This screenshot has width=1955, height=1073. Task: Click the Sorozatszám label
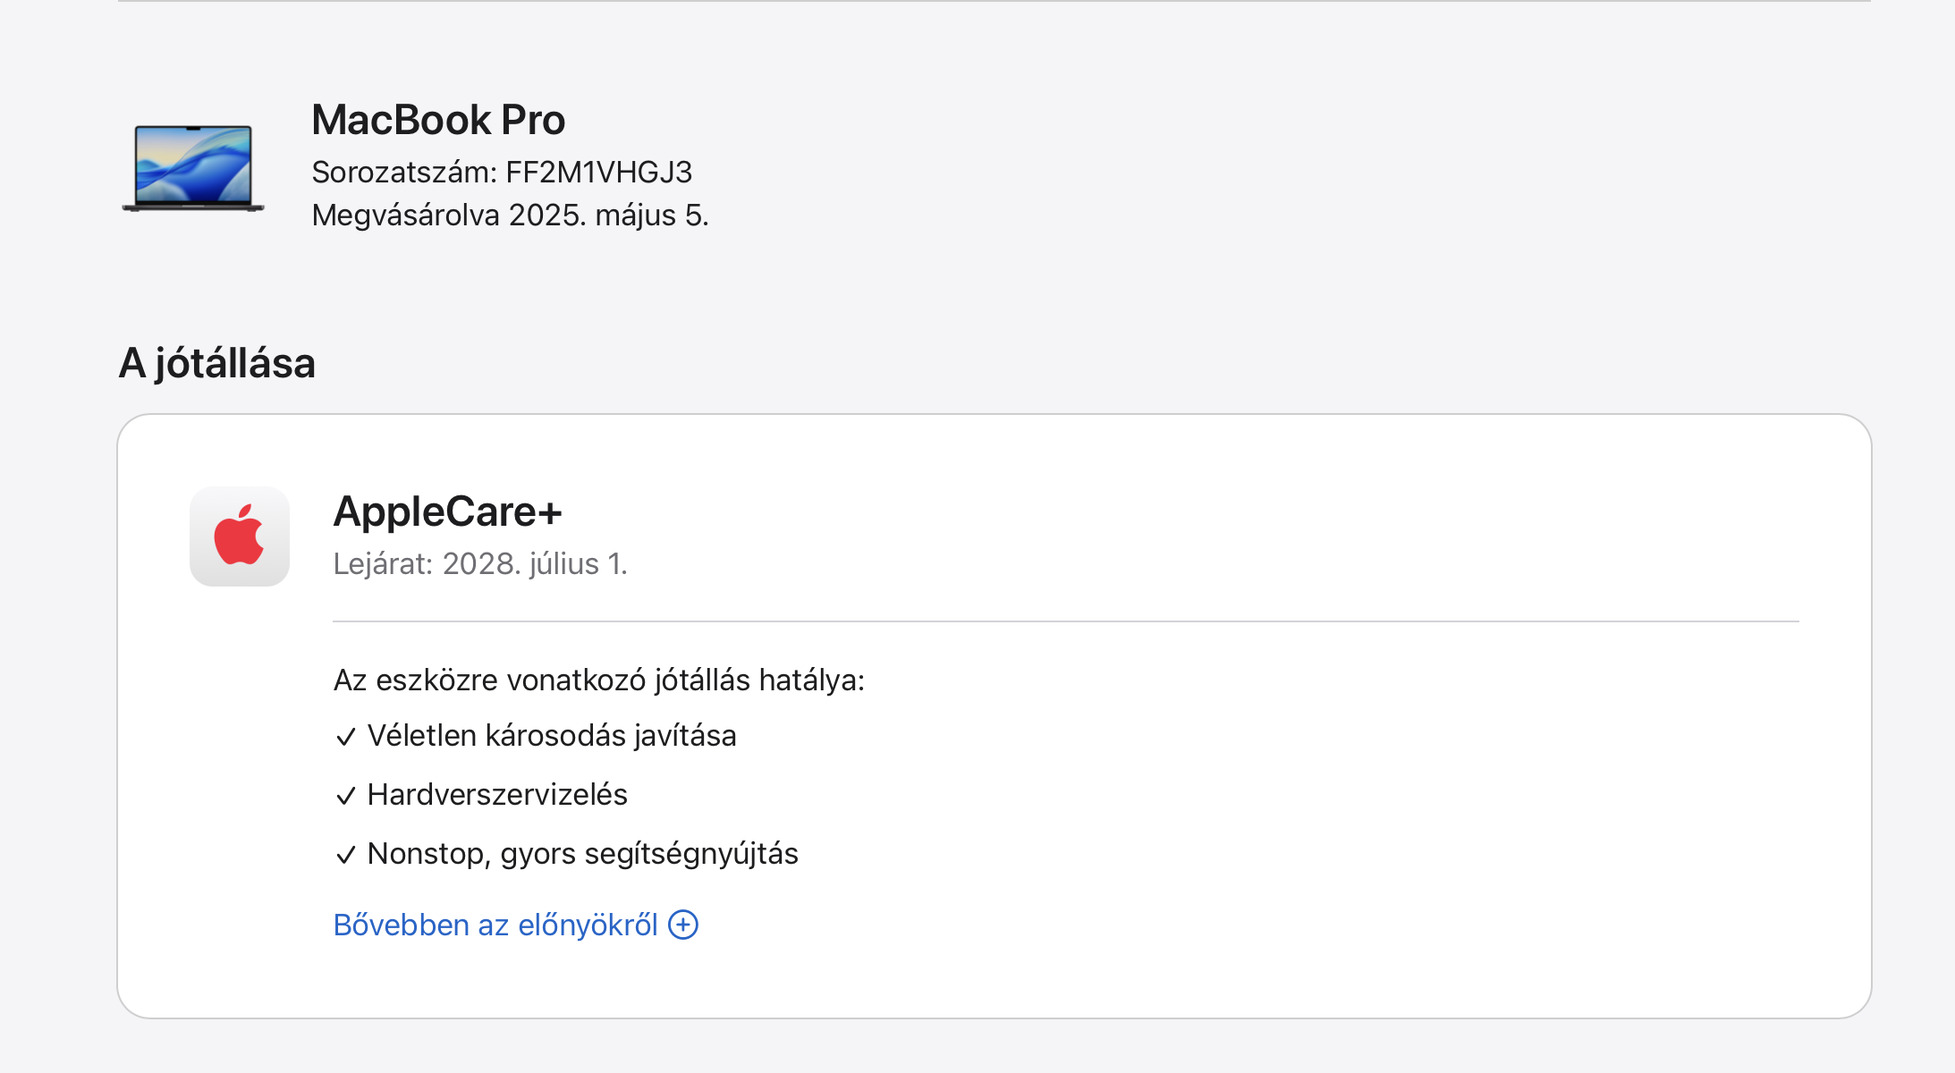click(x=404, y=172)
